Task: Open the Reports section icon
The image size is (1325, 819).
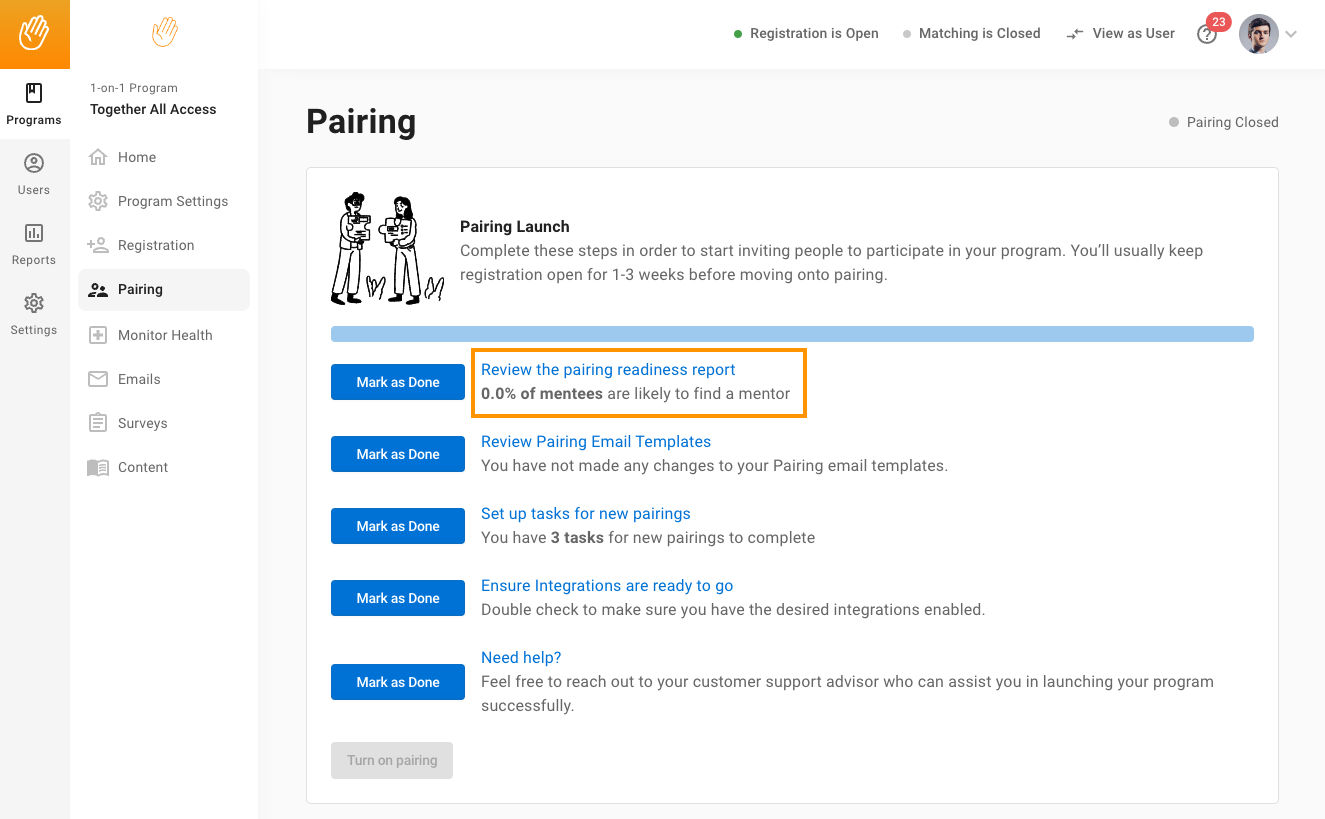Action: point(34,233)
